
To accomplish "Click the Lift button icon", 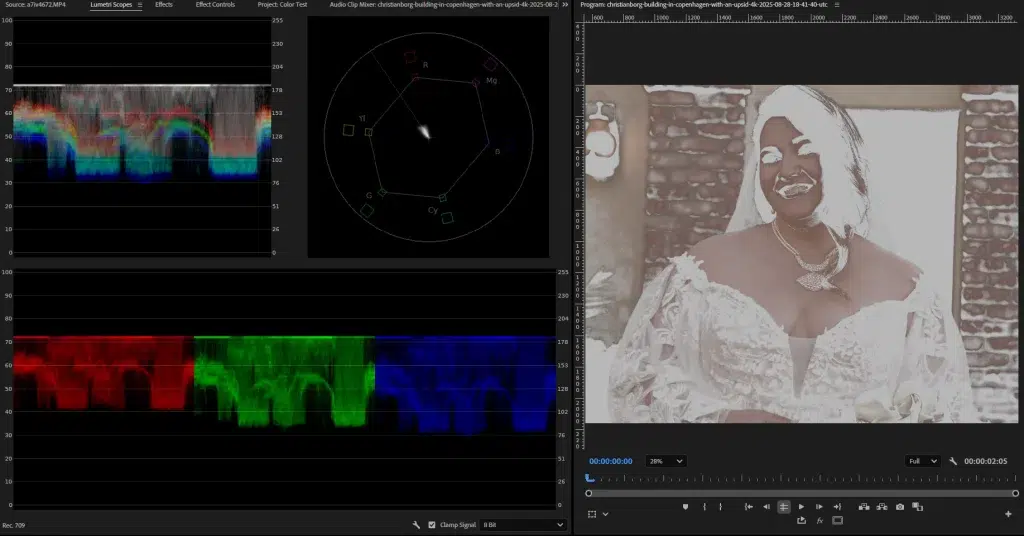I will coord(864,507).
